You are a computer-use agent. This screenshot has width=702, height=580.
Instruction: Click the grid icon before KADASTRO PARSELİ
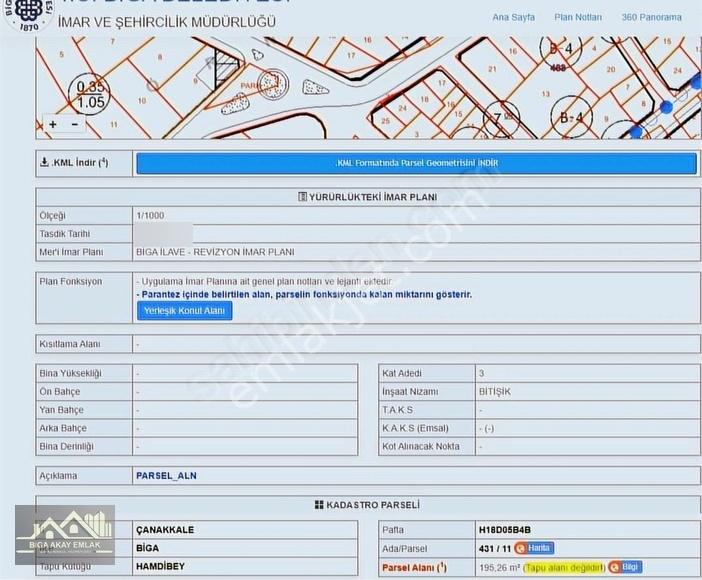click(x=319, y=505)
